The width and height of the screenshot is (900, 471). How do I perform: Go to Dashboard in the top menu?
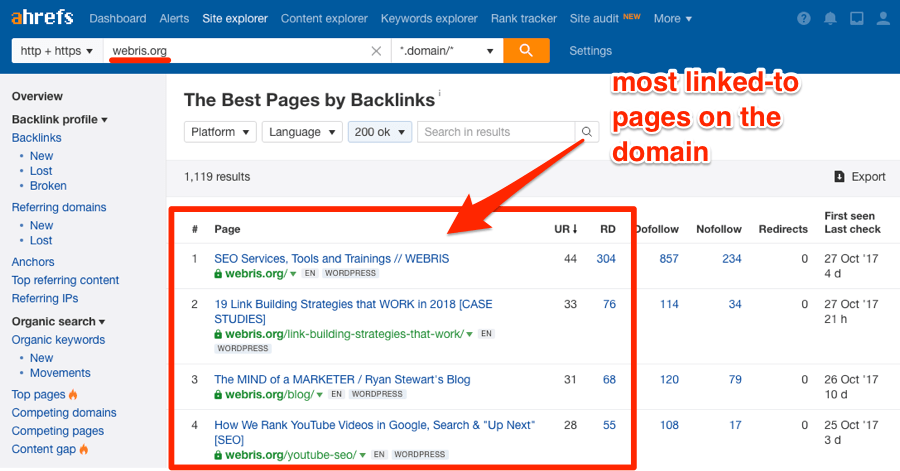[x=118, y=18]
